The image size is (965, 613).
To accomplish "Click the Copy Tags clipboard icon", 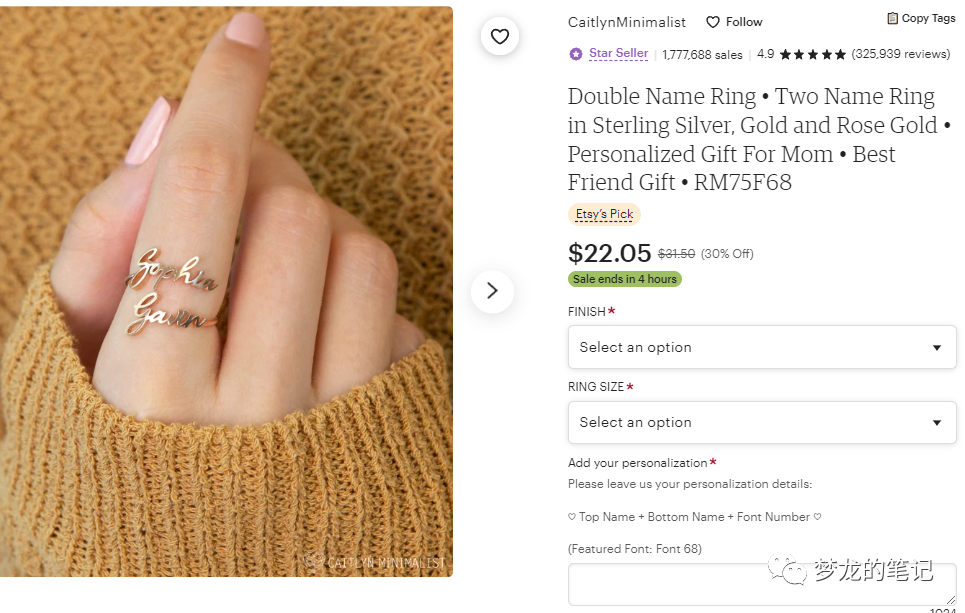I will coord(892,18).
